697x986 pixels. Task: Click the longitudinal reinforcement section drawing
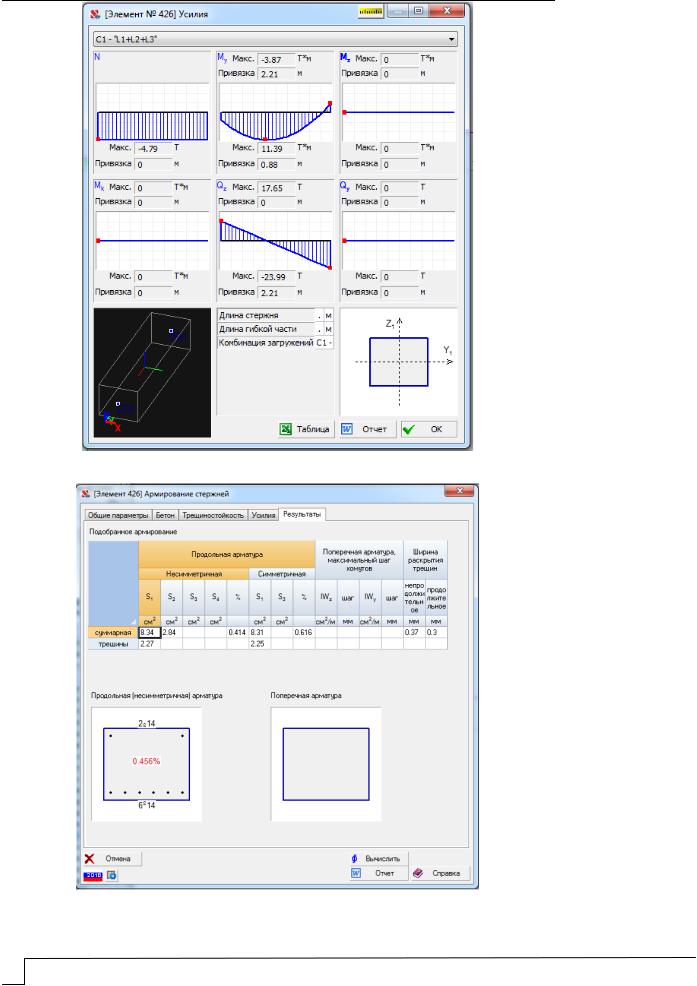pyautogui.click(x=147, y=764)
